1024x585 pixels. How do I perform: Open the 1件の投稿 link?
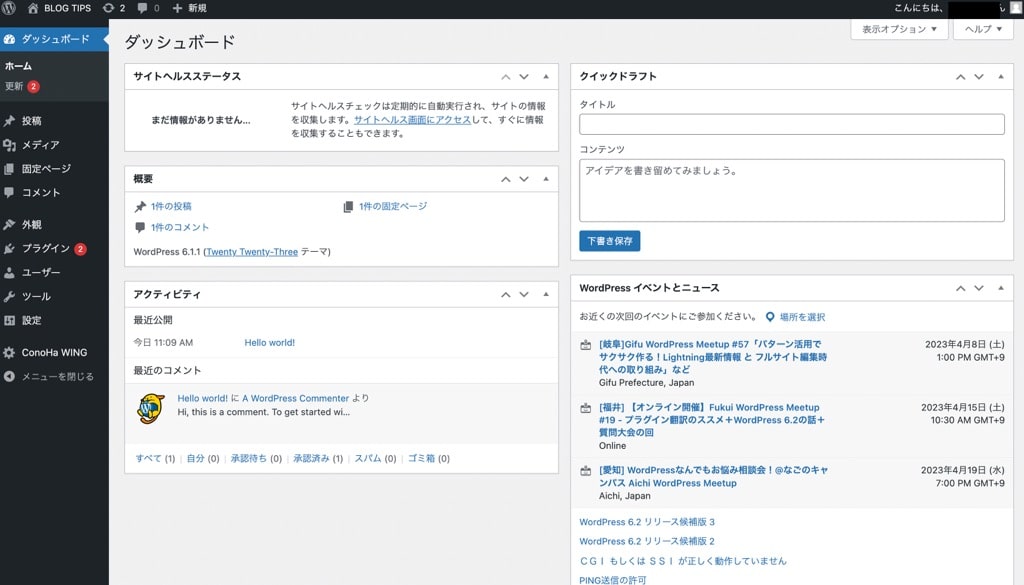tap(171, 206)
